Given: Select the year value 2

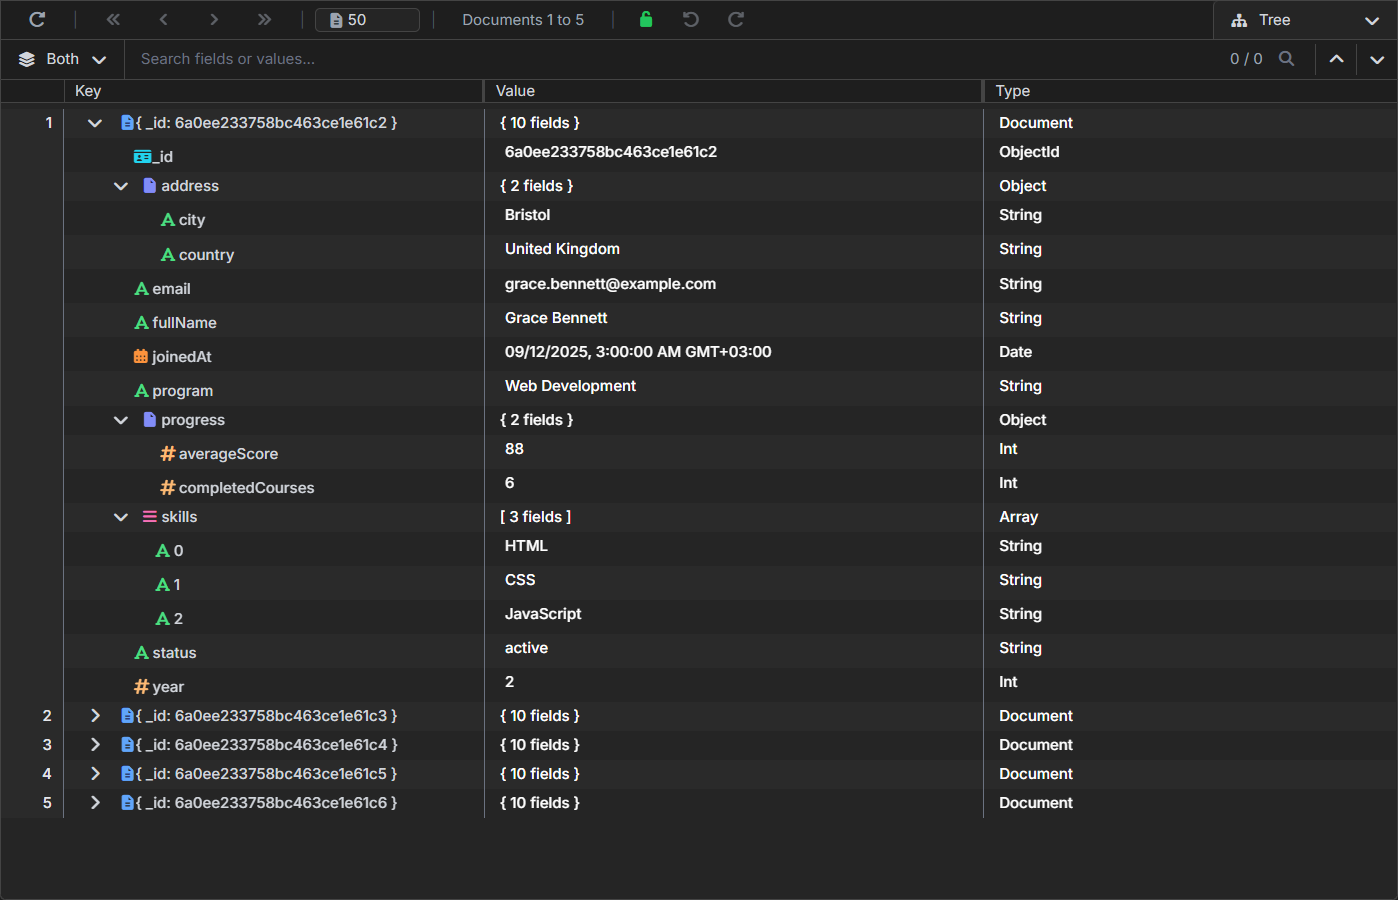Looking at the screenshot, I should [x=510, y=682].
